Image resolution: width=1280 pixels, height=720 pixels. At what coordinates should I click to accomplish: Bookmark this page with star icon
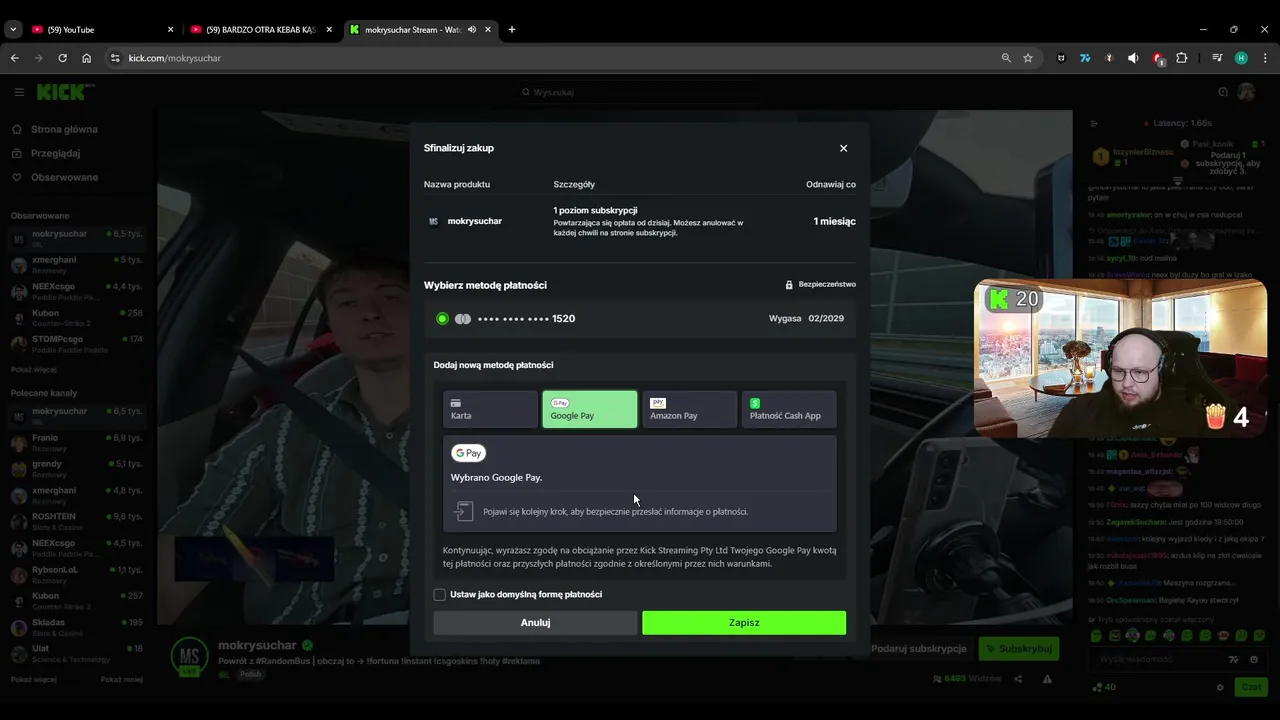click(1028, 58)
